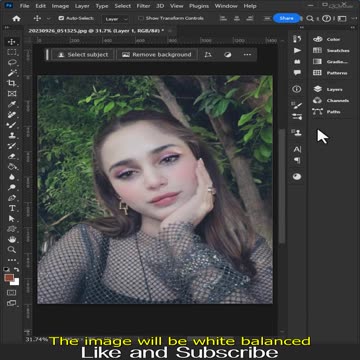Screen dimensions: 360x360
Task: Reset default foreground and background colors
Action: click(x=7, y=269)
